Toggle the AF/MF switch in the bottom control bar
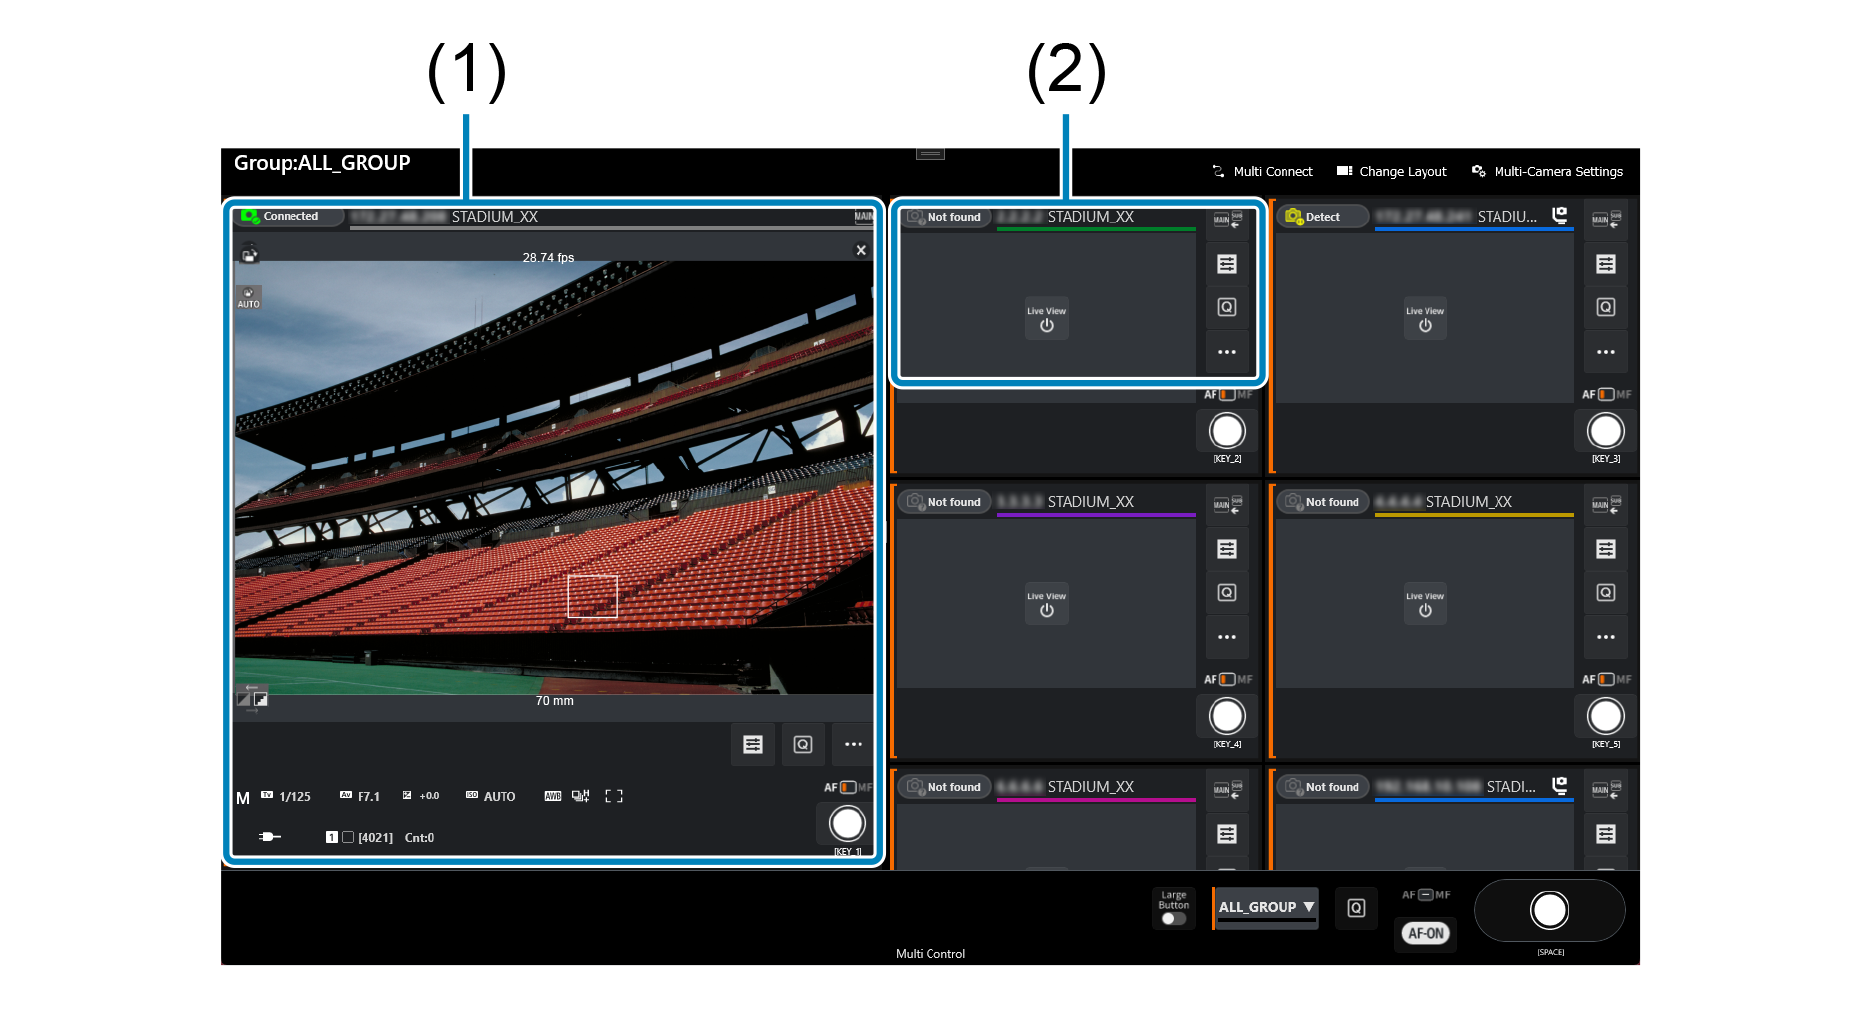The image size is (1874, 1013). (x=1425, y=895)
